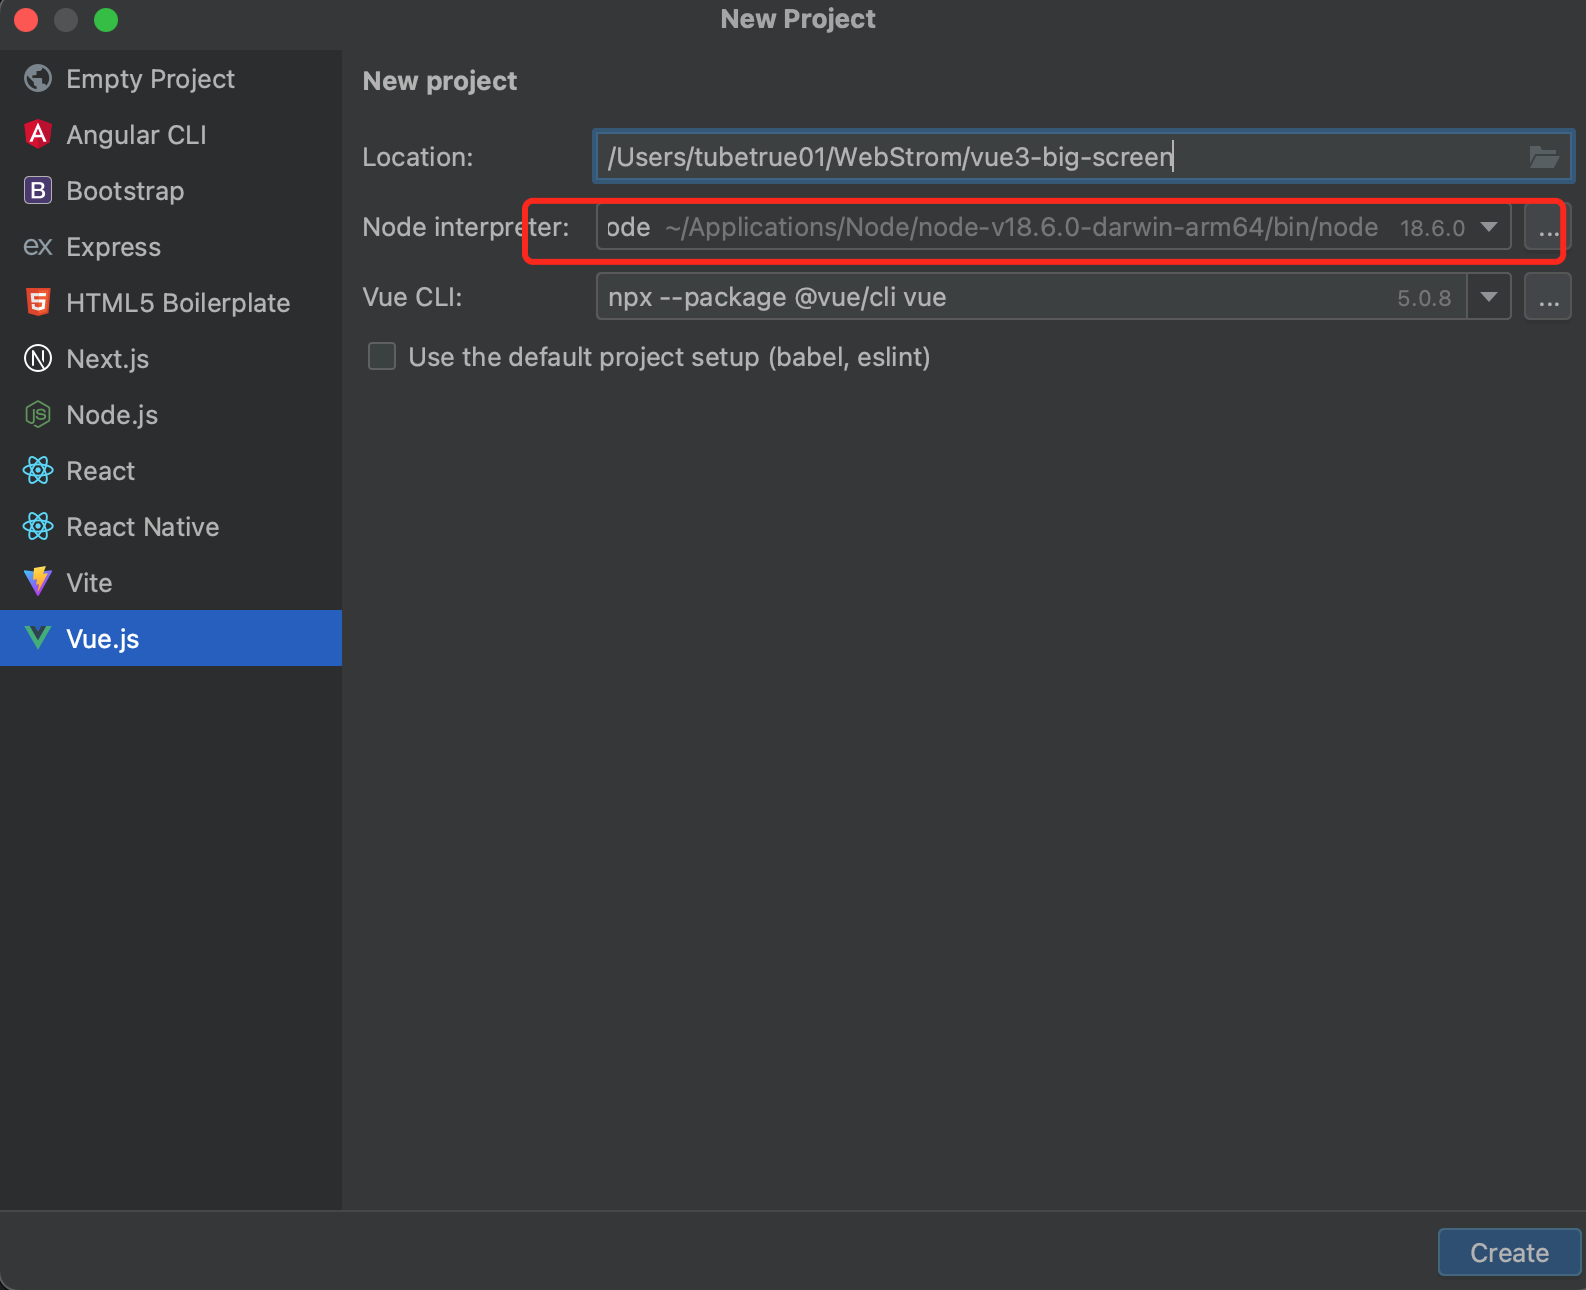Pick React Native project type
Image resolution: width=1586 pixels, height=1290 pixels.
(171, 526)
